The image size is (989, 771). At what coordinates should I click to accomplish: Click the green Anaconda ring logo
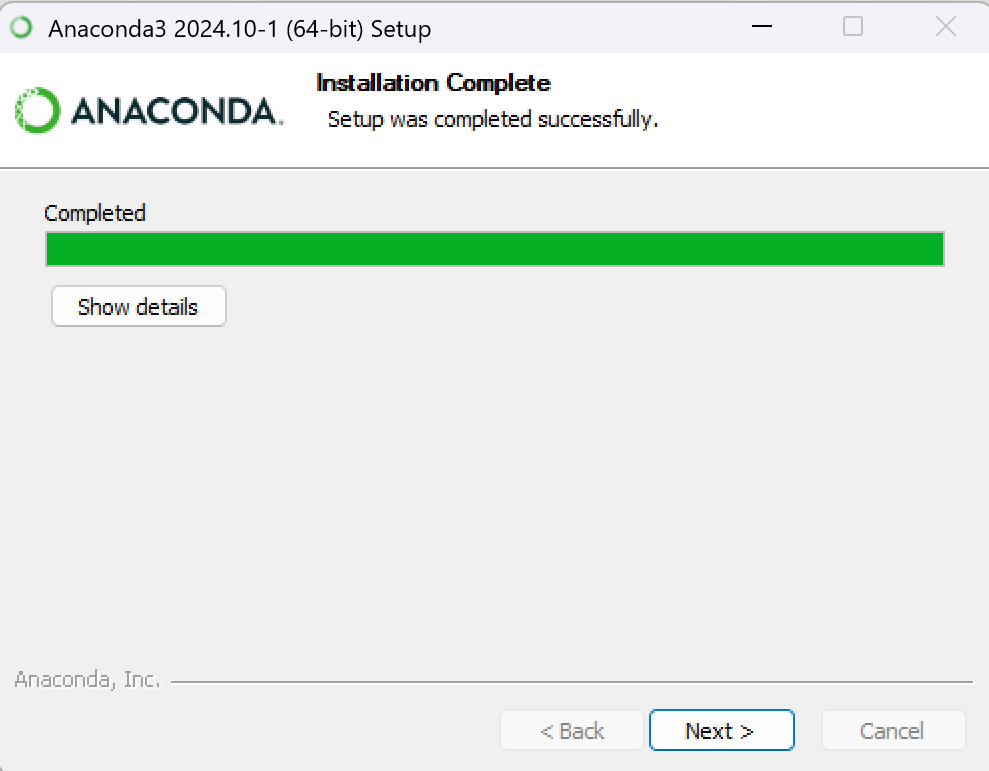[37, 110]
